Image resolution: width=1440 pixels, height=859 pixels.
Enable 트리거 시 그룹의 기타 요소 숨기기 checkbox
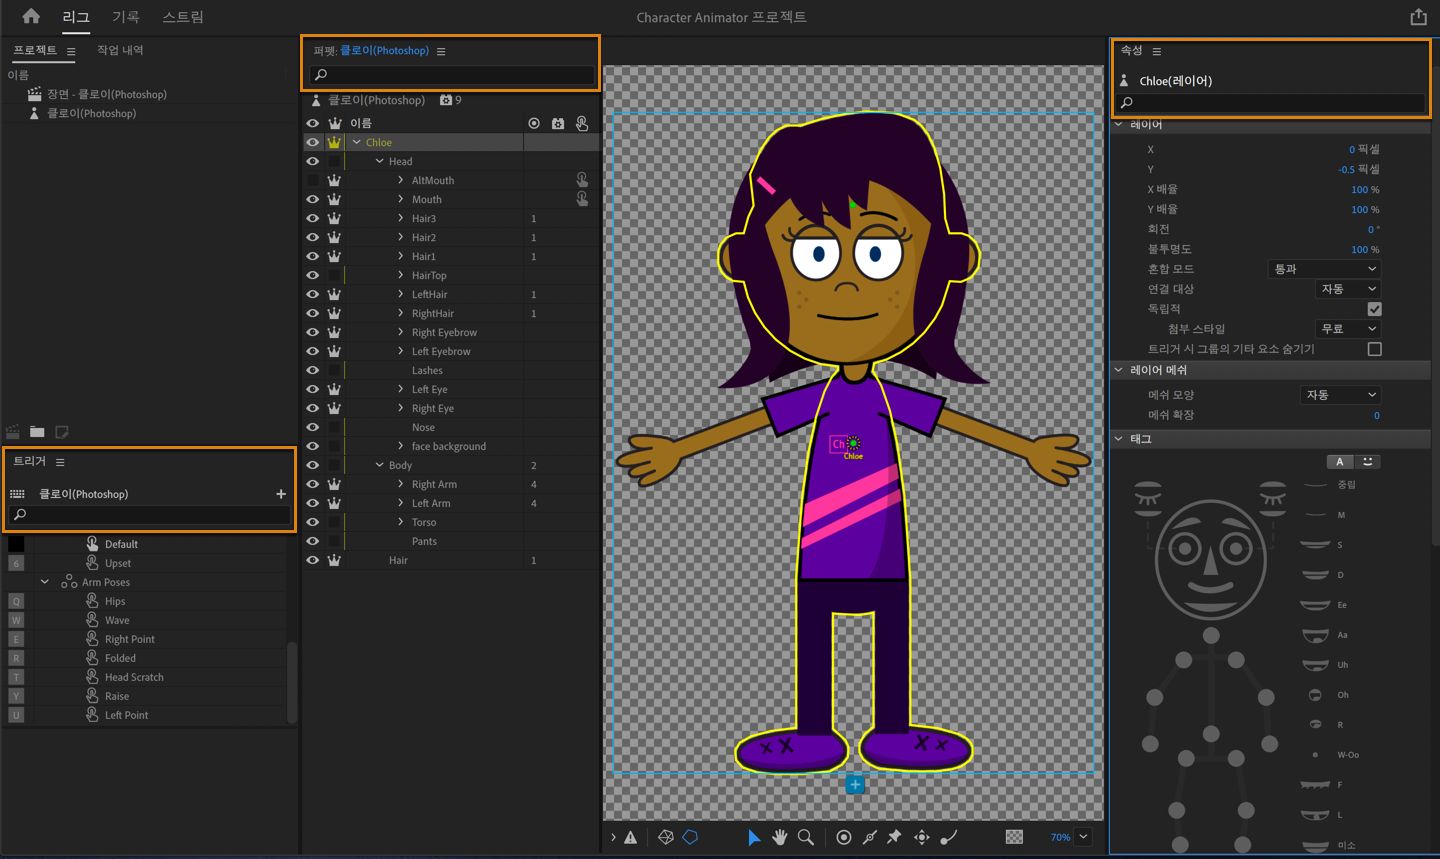pos(1374,349)
